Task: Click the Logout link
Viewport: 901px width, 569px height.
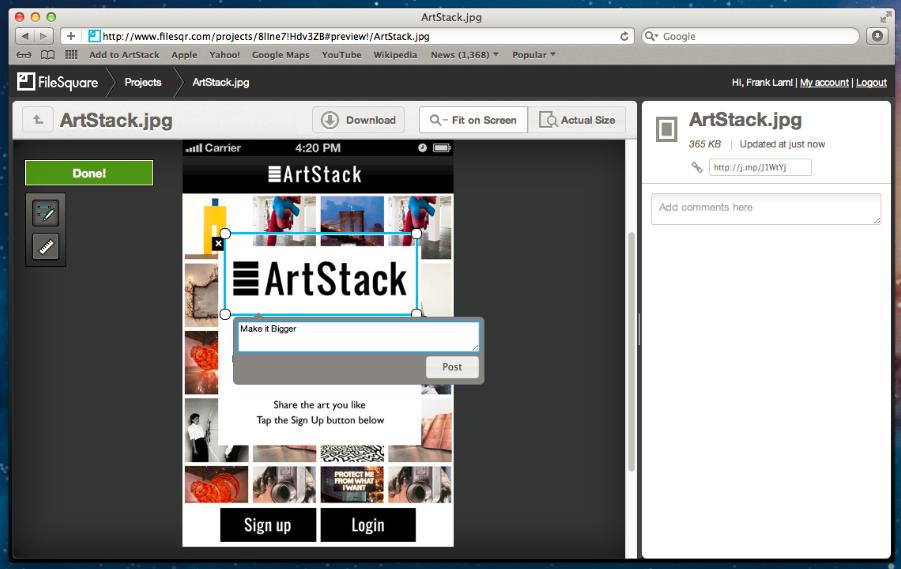Action: [x=871, y=83]
